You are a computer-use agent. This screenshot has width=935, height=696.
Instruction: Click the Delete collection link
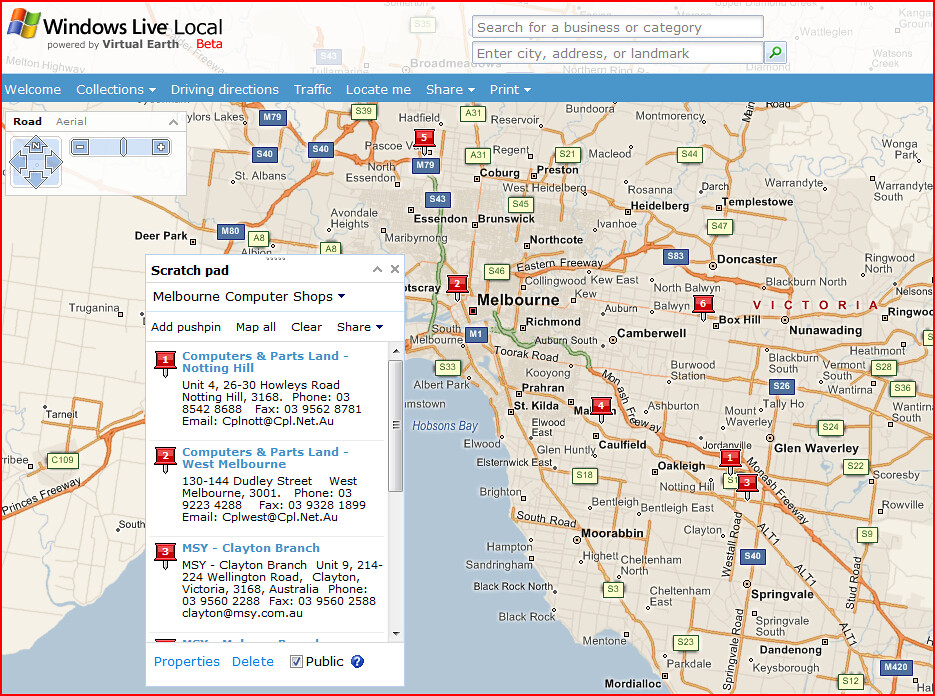tap(253, 661)
